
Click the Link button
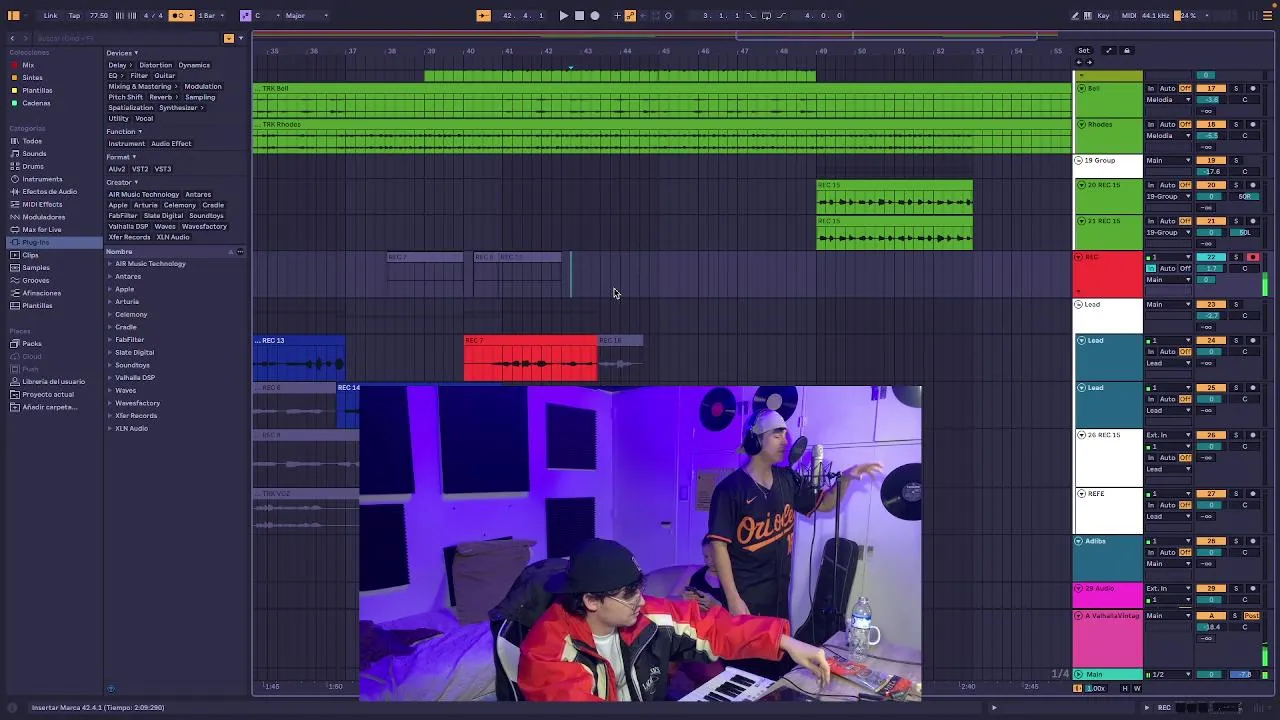pos(50,15)
